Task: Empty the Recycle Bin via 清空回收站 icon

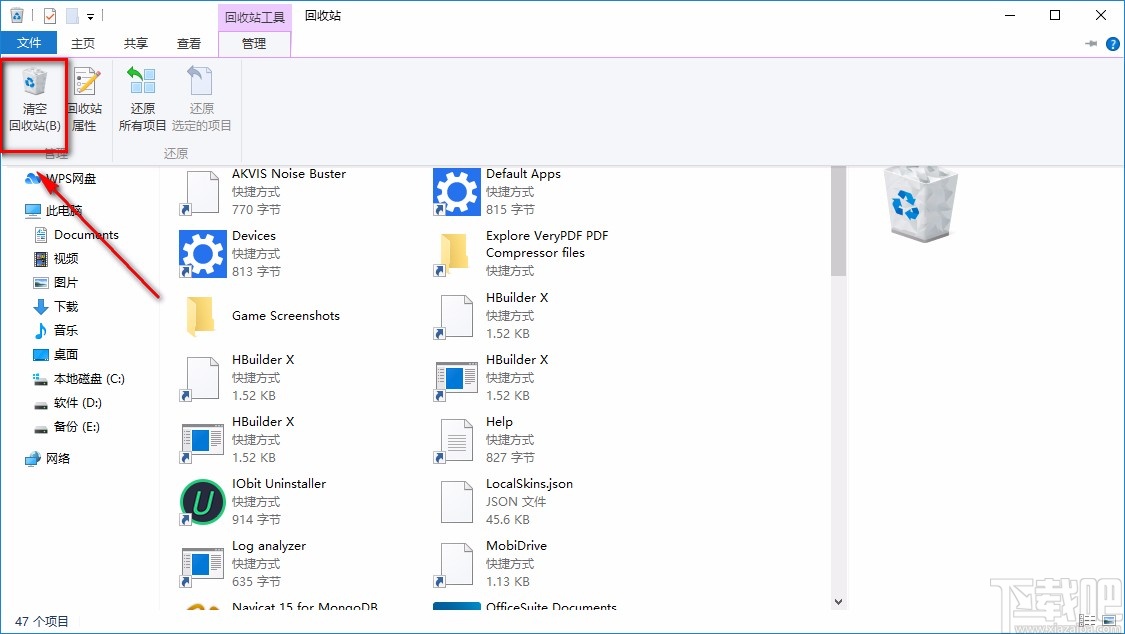Action: tap(35, 100)
